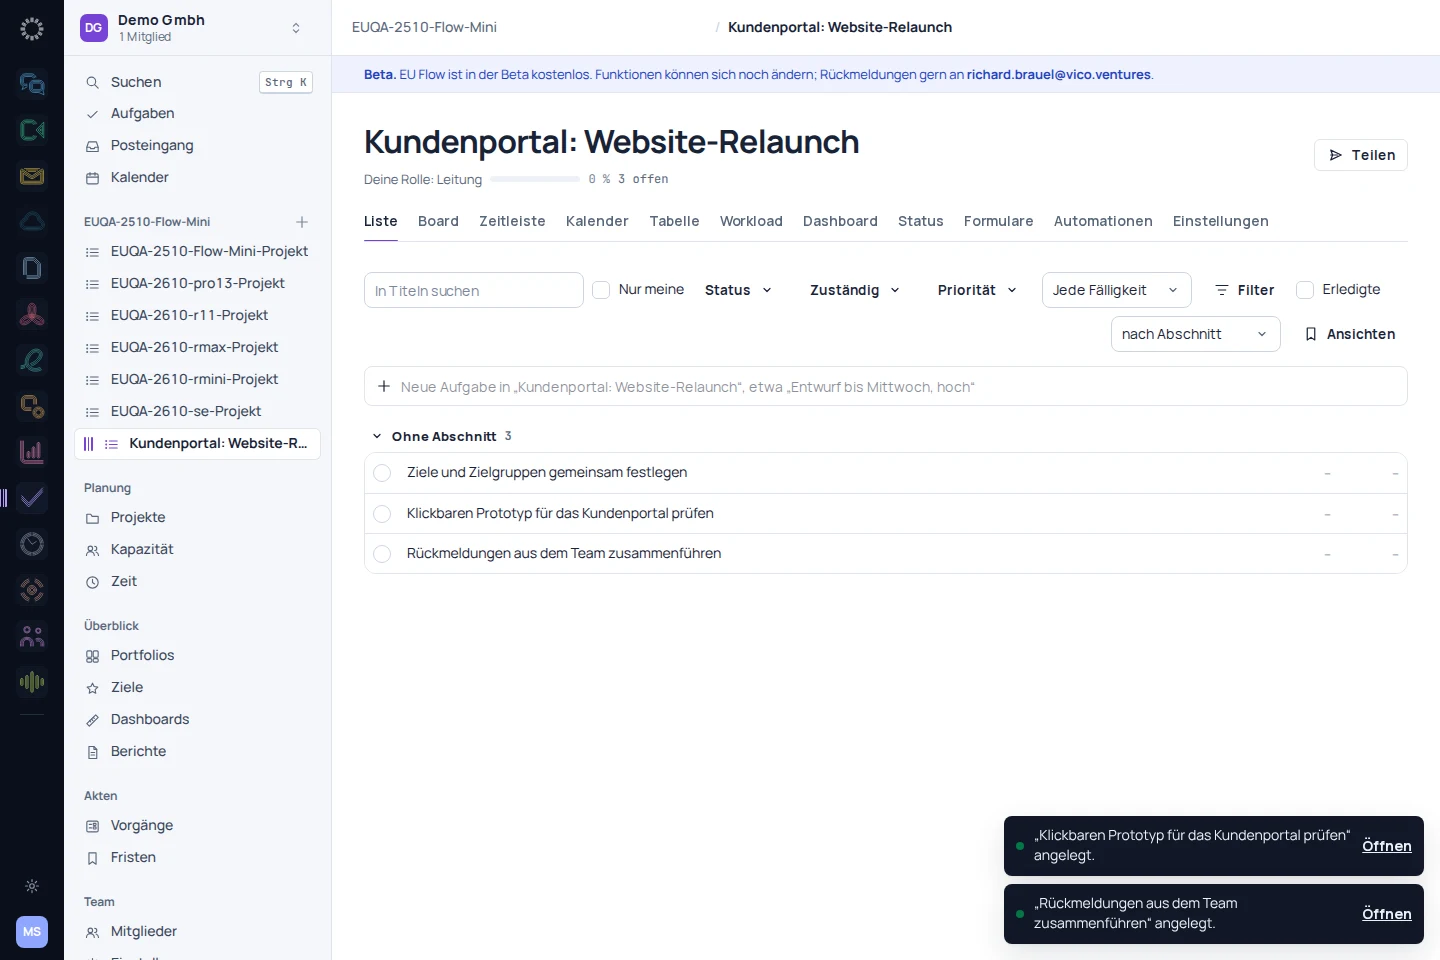This screenshot has height=960, width=1440.
Task: Open the MS user avatar
Action: click(32, 932)
